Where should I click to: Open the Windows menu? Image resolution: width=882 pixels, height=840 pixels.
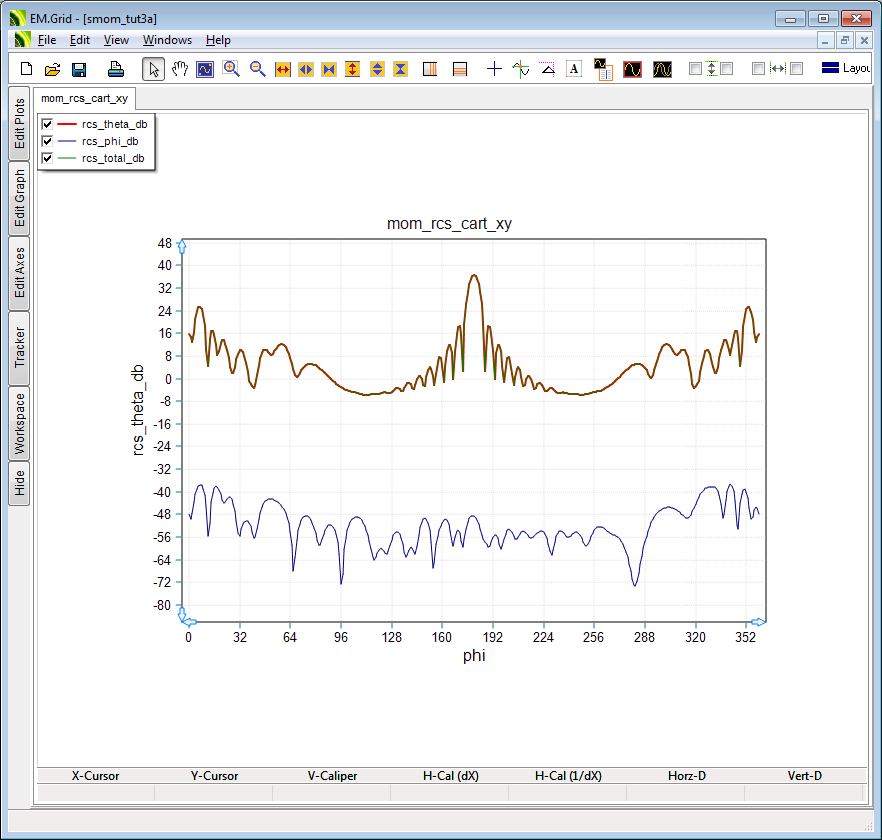click(167, 40)
